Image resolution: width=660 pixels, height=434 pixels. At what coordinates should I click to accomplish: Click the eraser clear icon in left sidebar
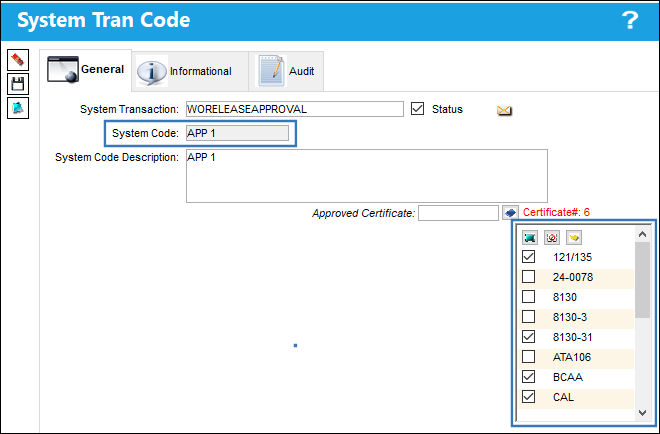pos(18,60)
